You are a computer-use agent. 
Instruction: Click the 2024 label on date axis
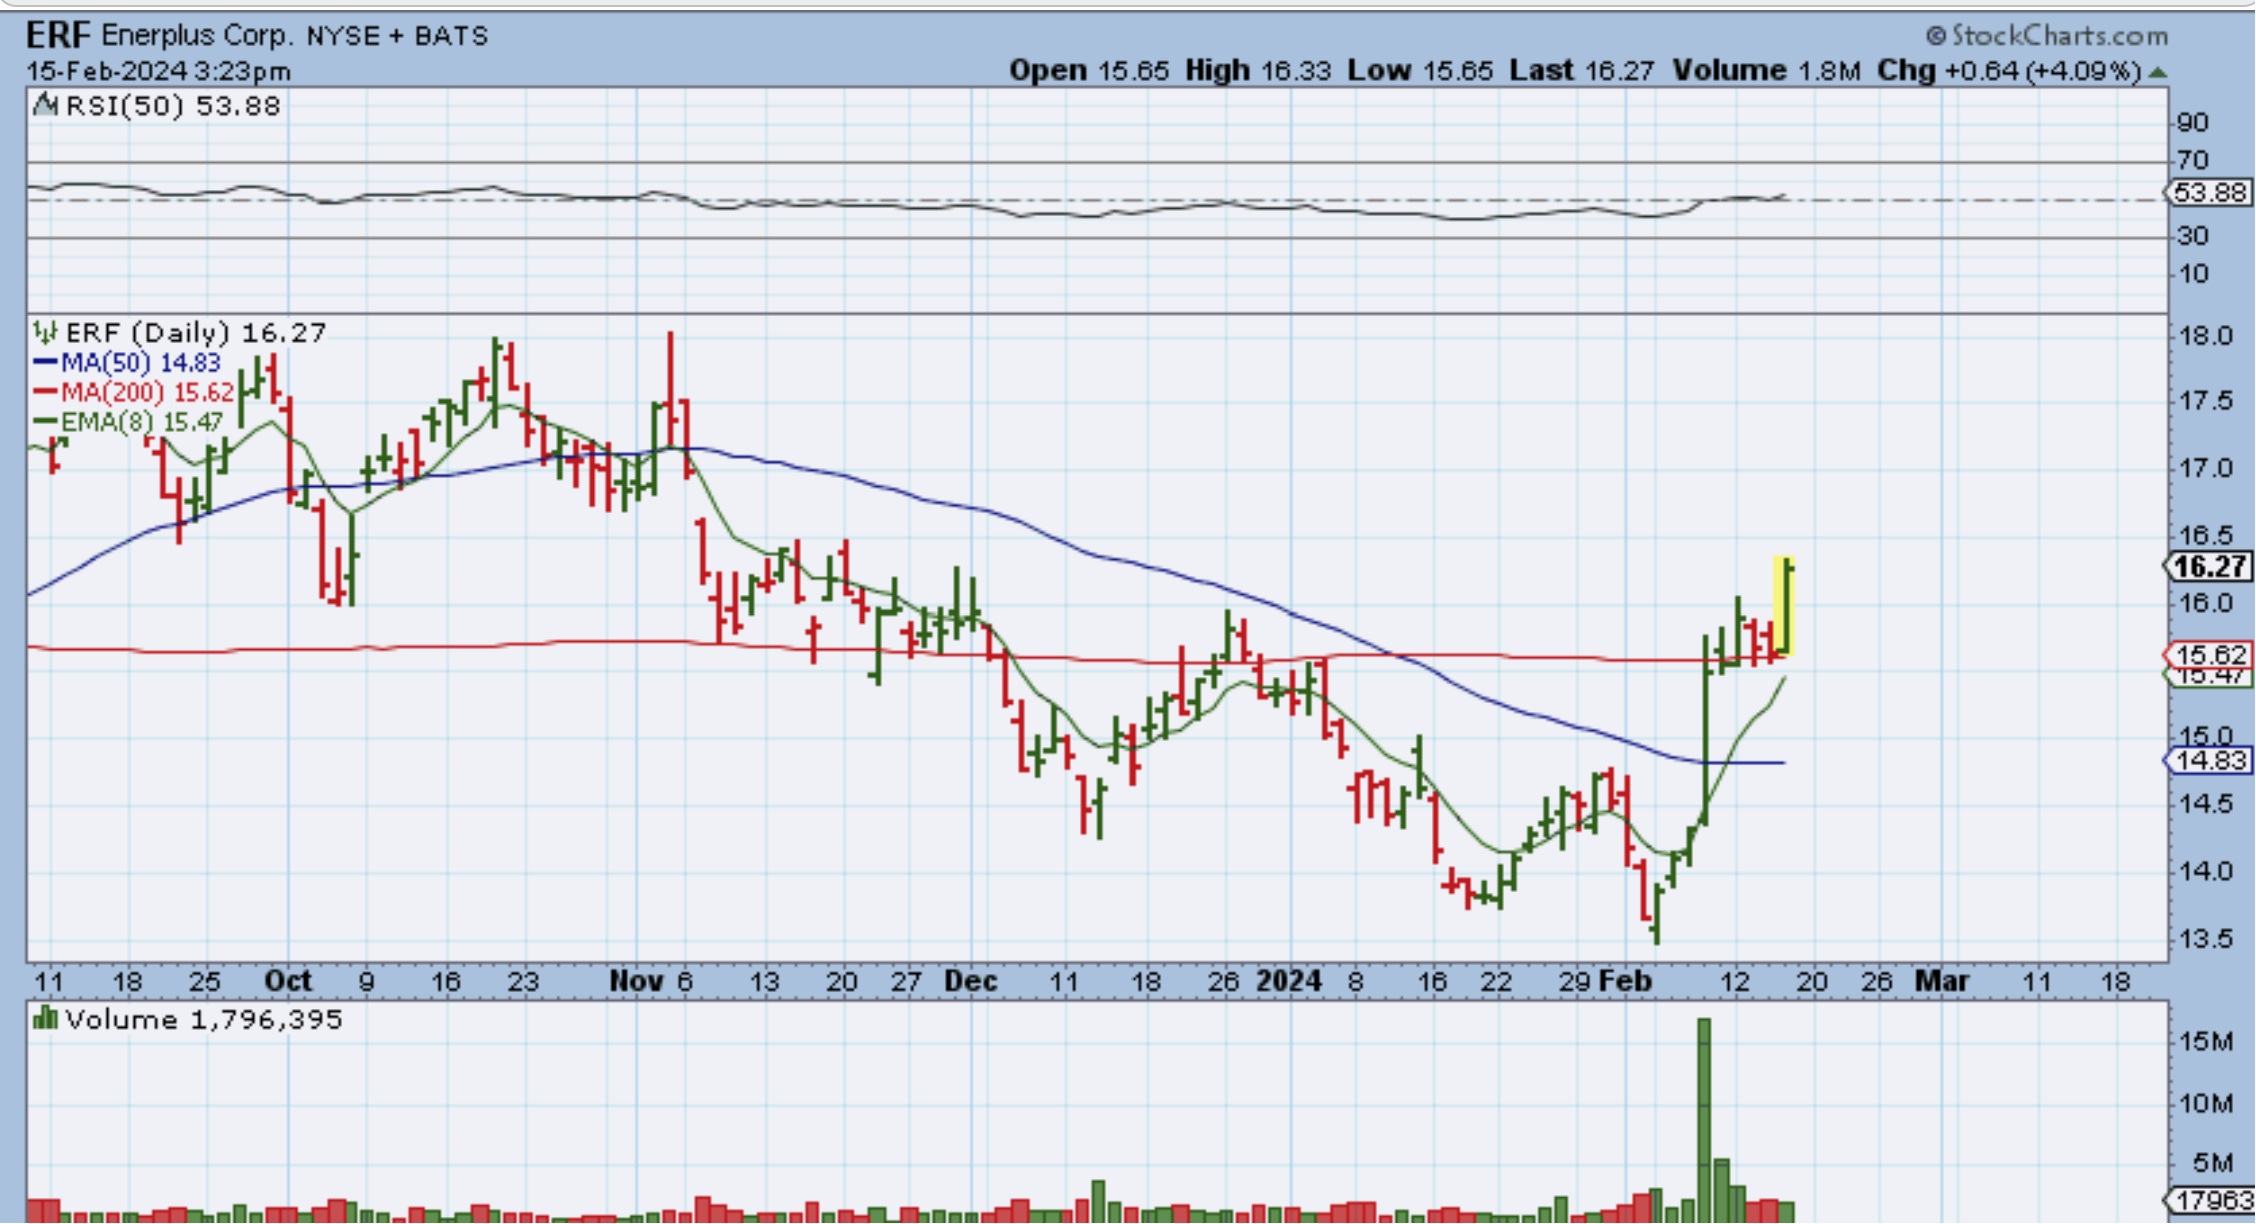[1288, 981]
